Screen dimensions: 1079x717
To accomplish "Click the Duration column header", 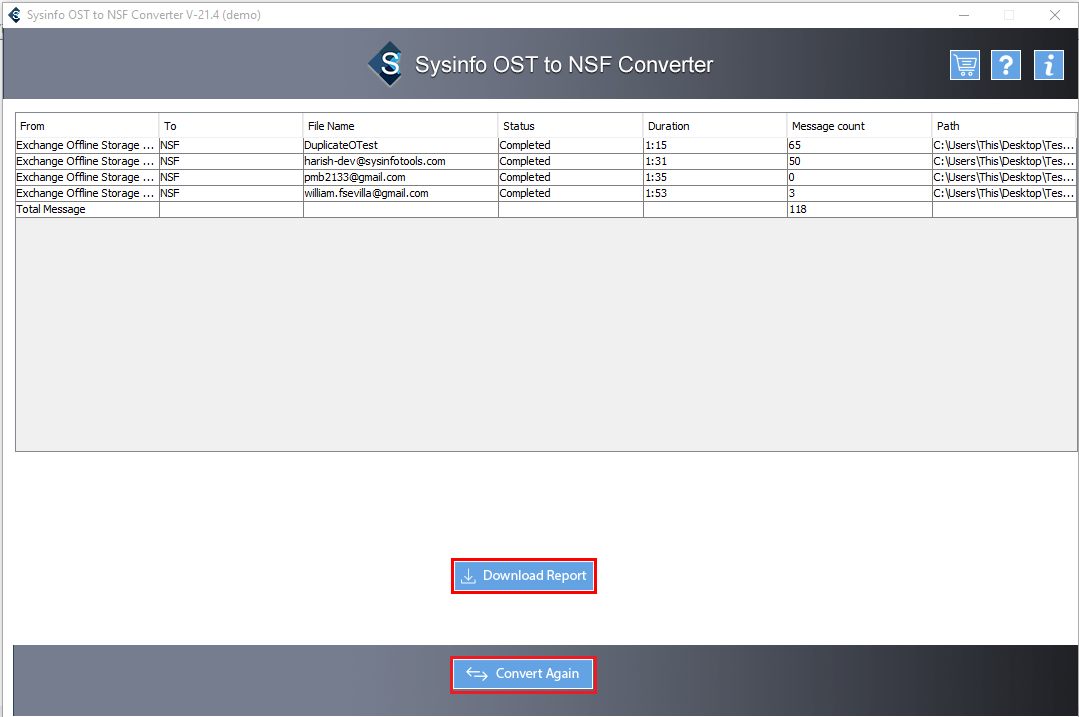I will click(x=714, y=126).
